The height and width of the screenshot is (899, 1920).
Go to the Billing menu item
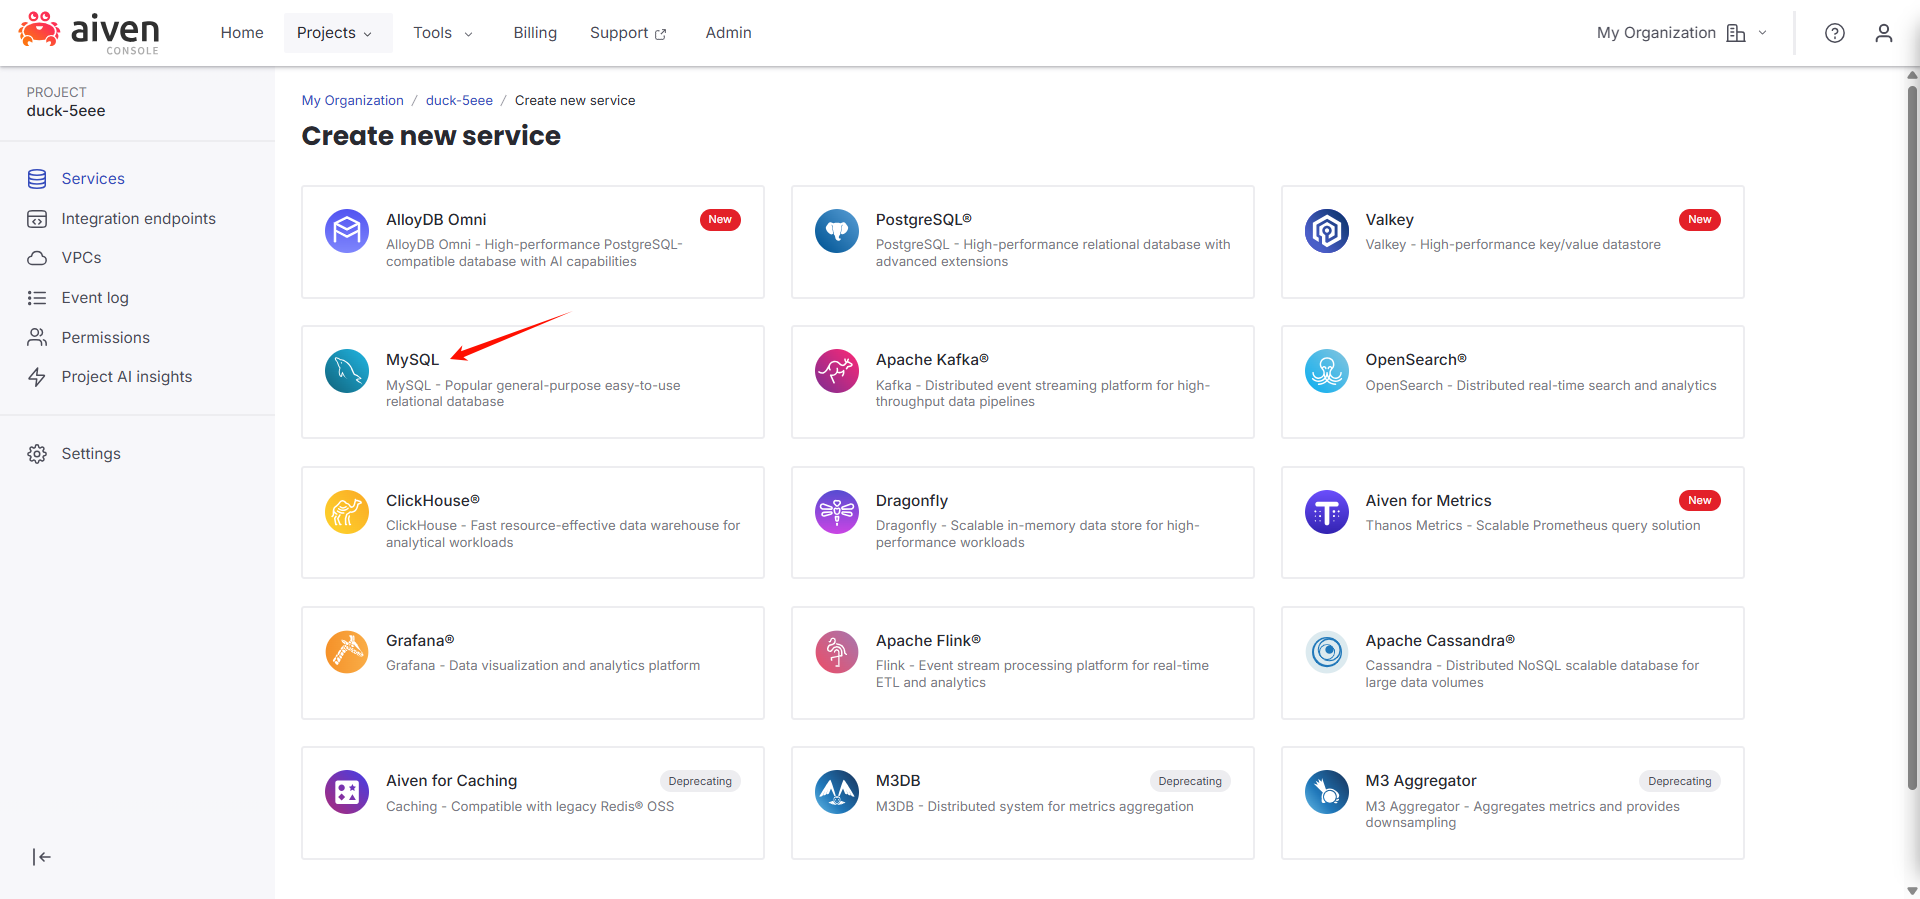coord(535,33)
